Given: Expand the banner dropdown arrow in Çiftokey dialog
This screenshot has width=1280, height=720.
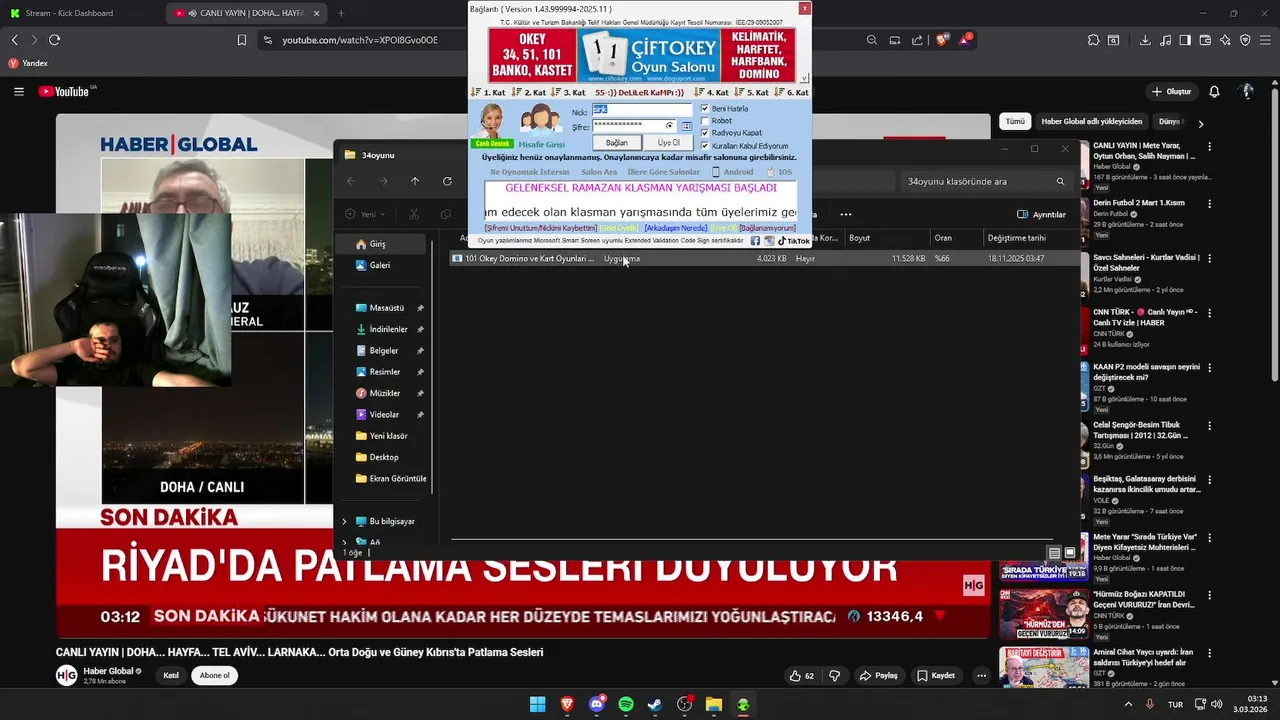Looking at the screenshot, I should coord(805,78).
